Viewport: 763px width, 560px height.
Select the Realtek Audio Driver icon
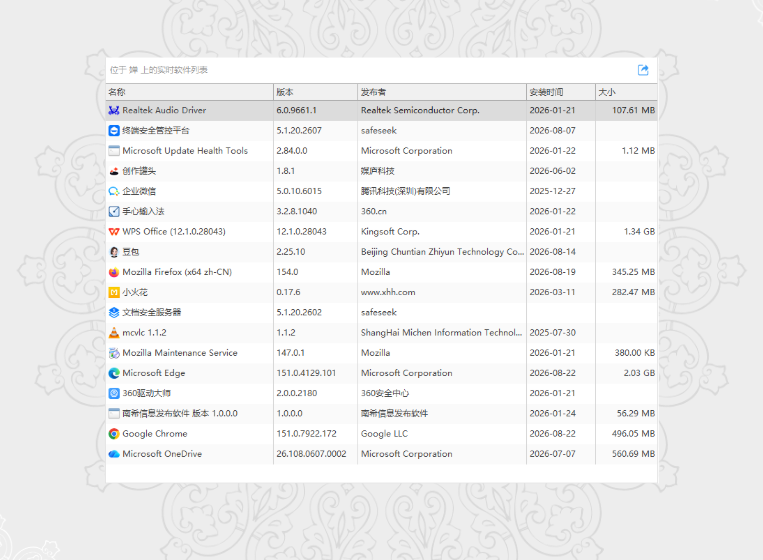(x=114, y=110)
